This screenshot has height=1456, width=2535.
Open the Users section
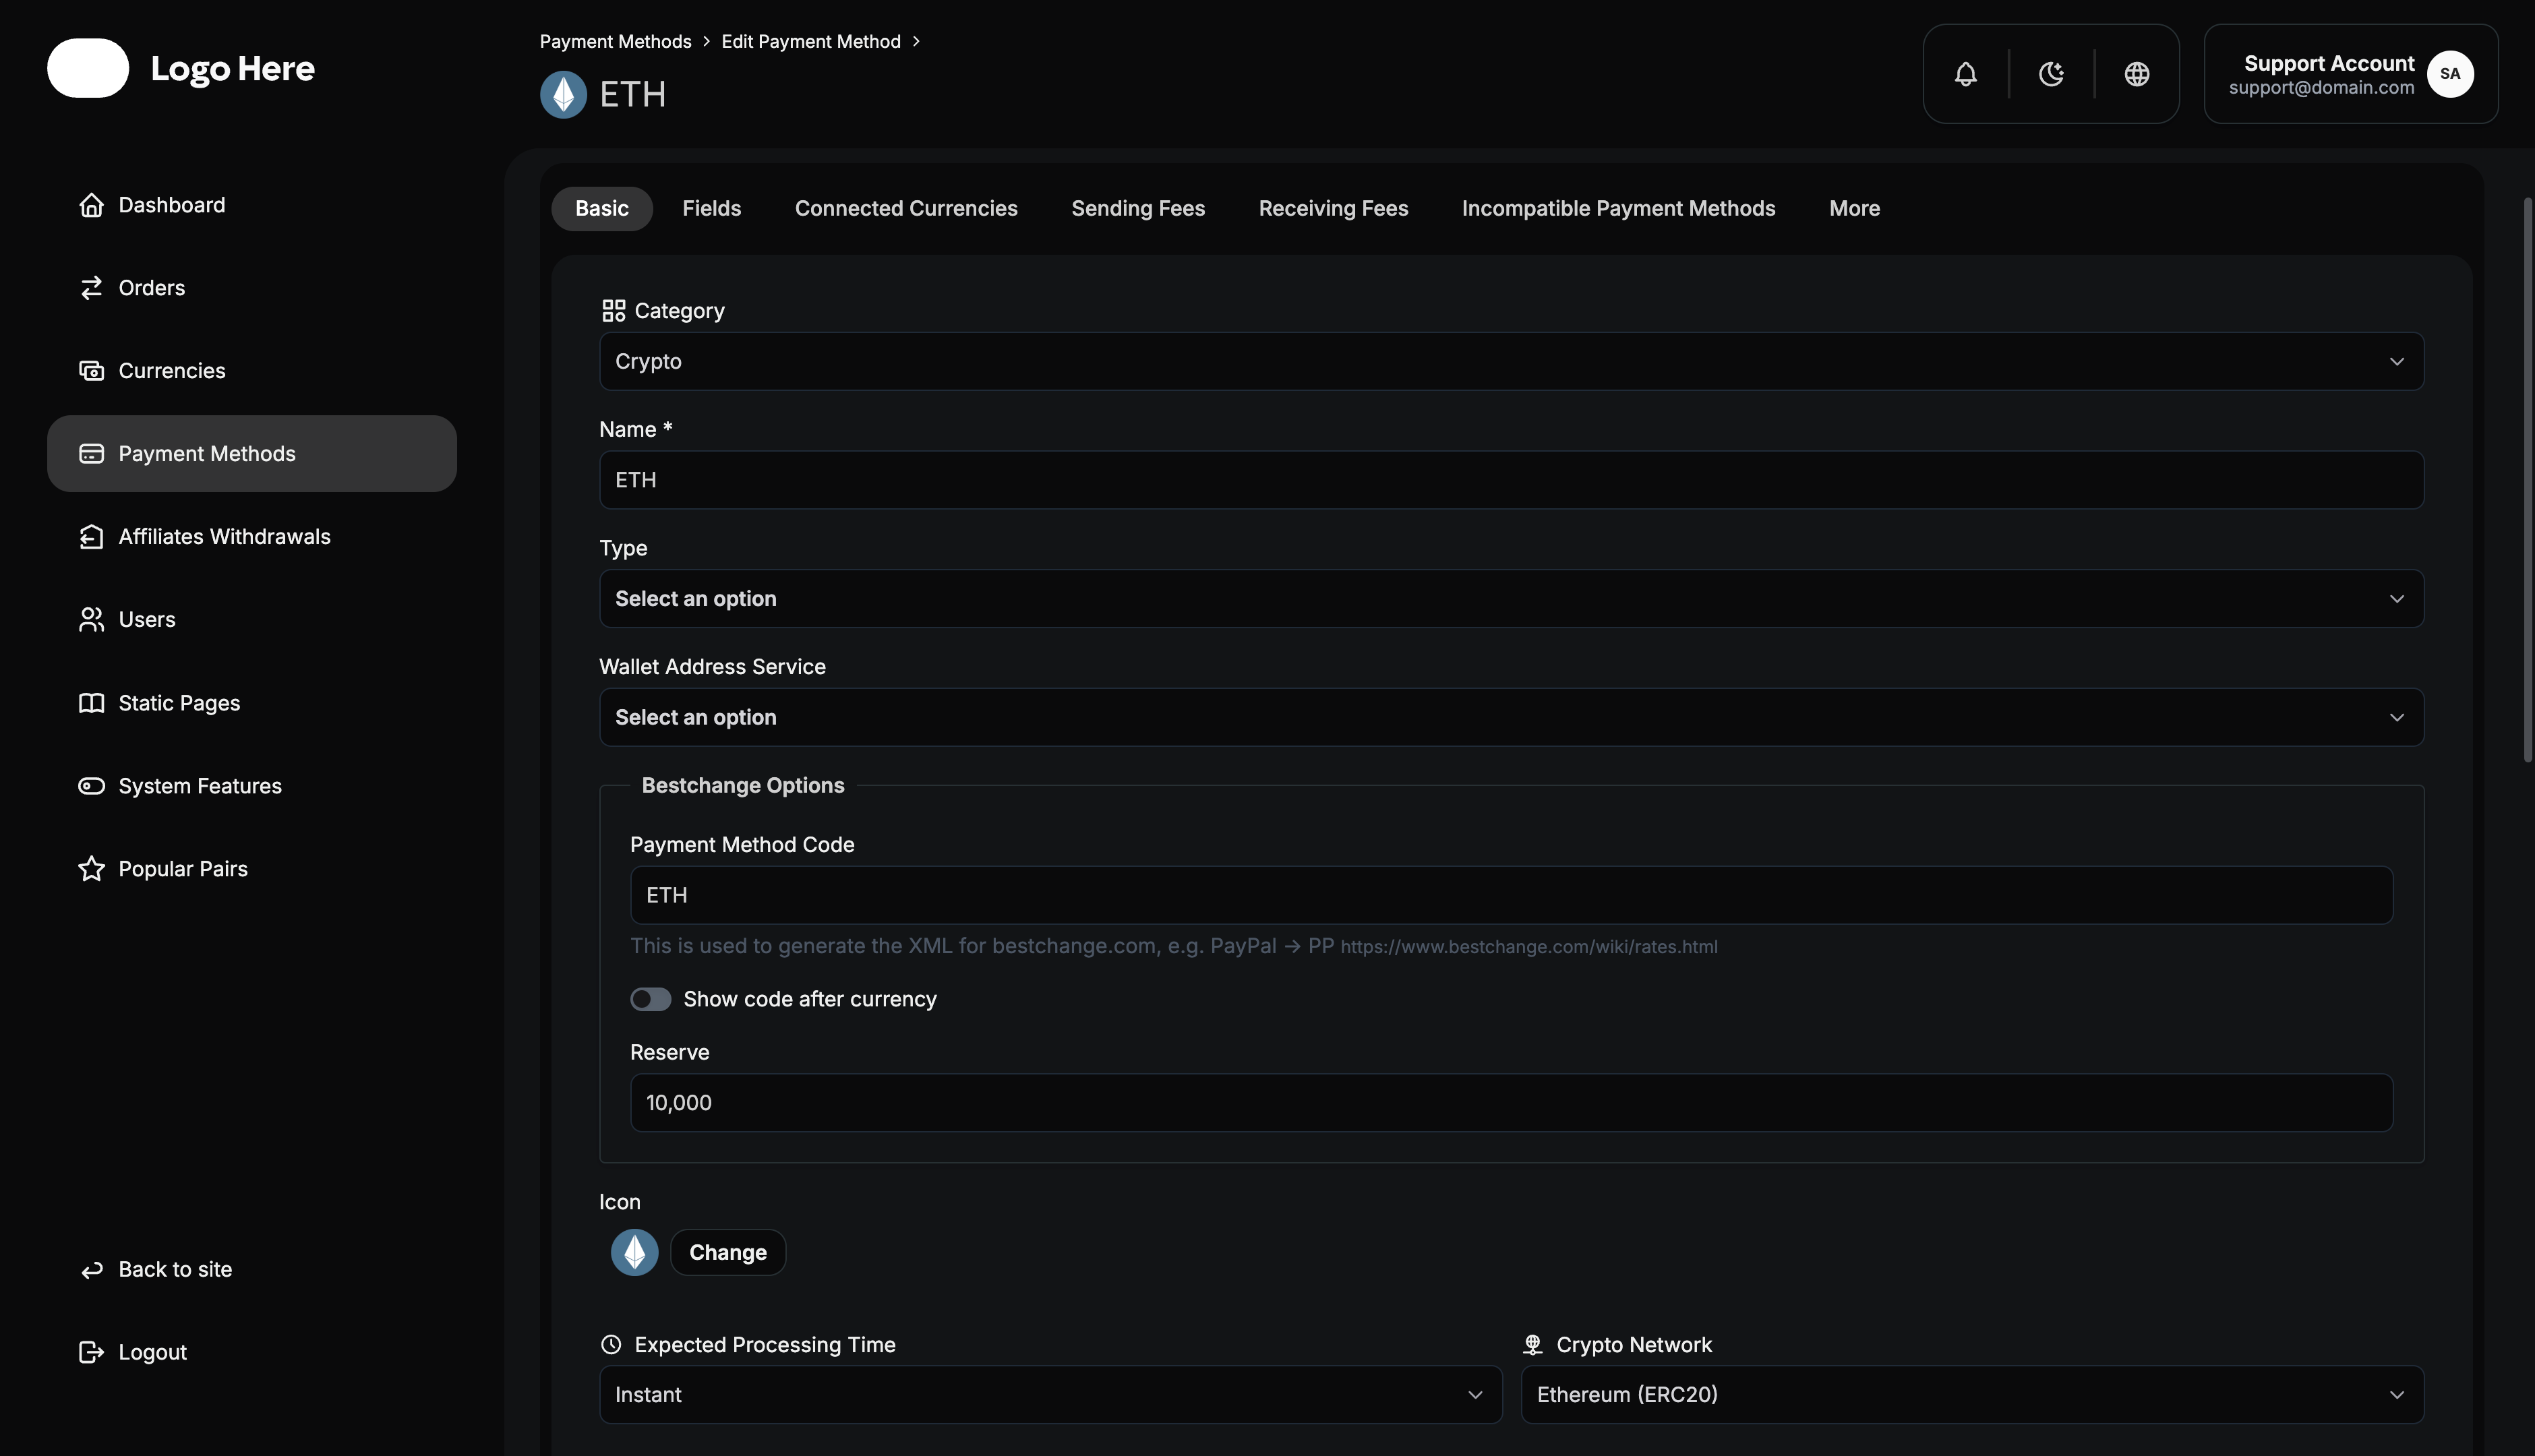tap(146, 619)
